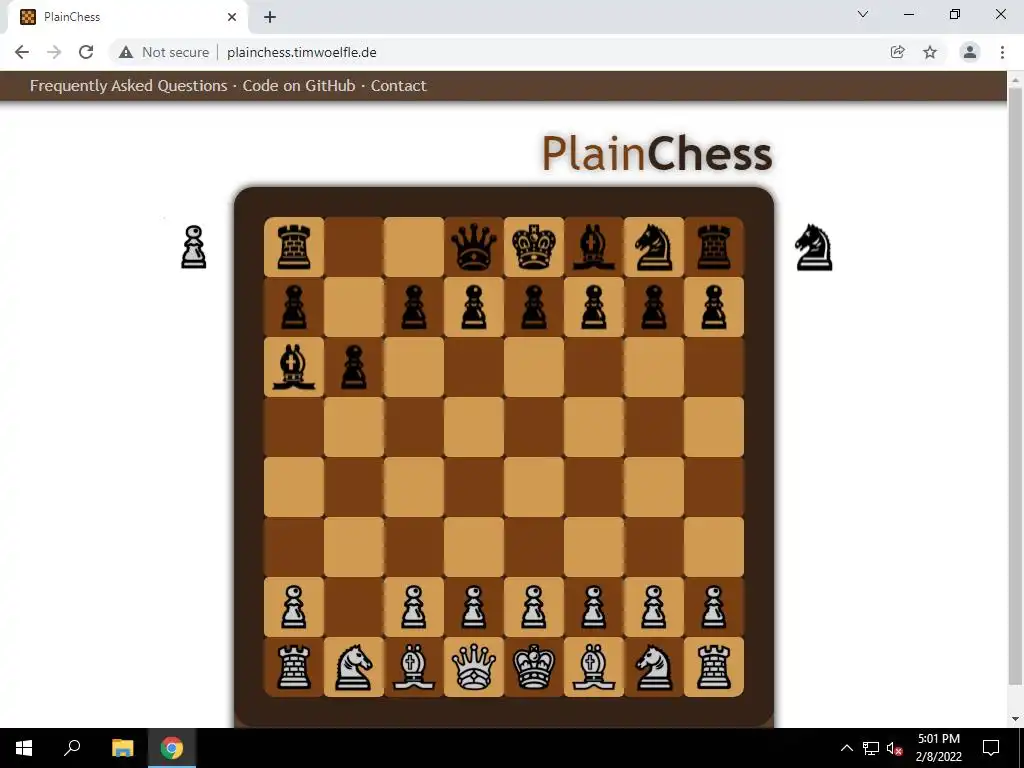This screenshot has width=1024, height=768.
Task: Open File Explorer from the taskbar
Action: 122,748
